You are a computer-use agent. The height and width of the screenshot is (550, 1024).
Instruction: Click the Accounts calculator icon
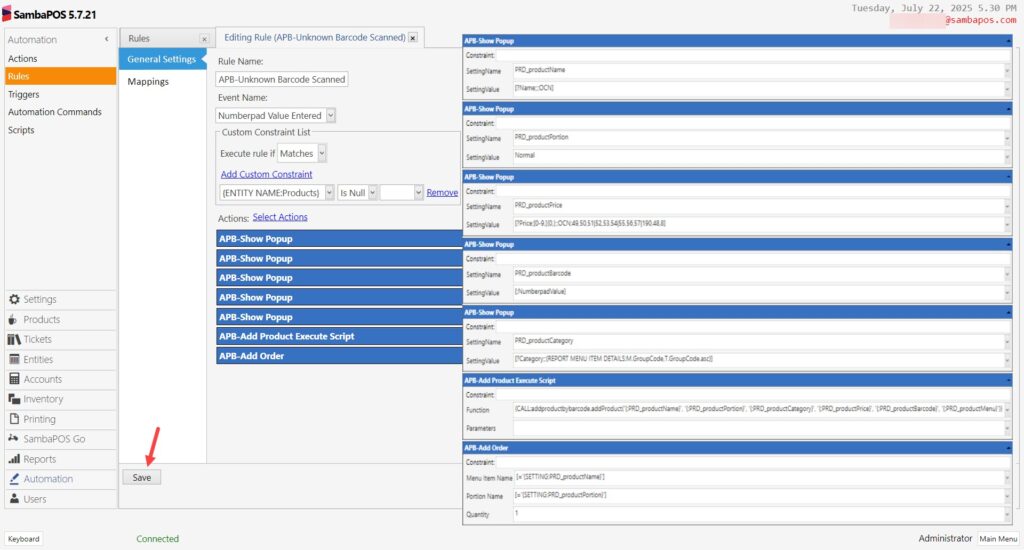[x=14, y=379]
